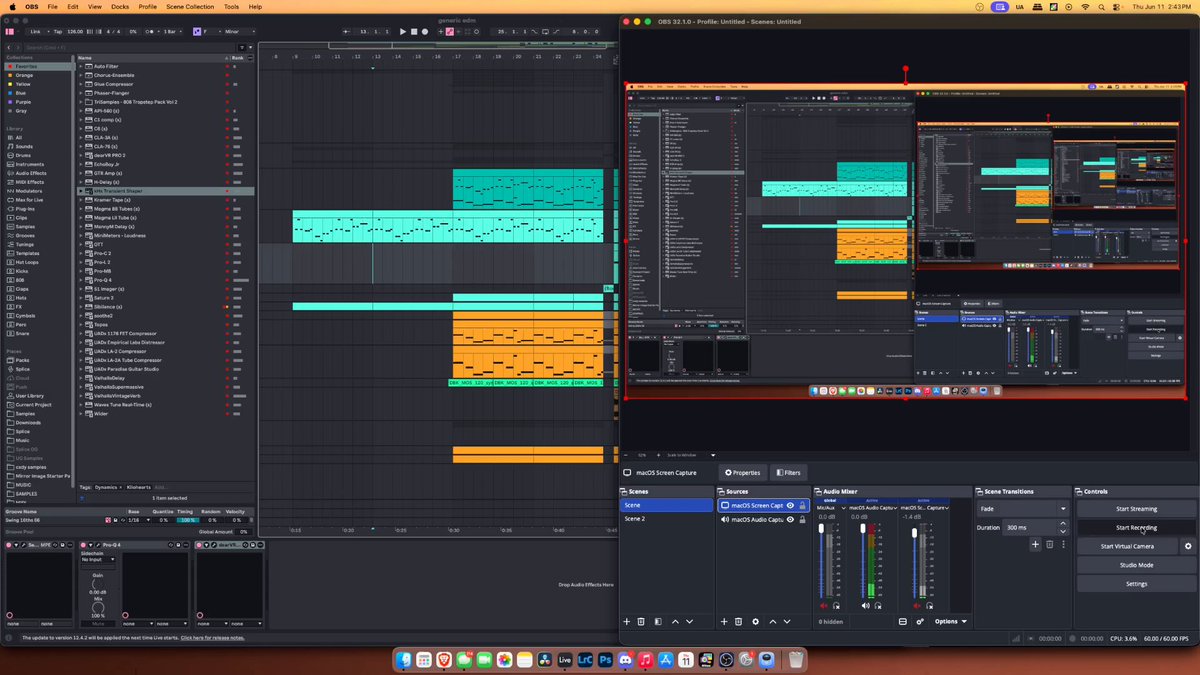Click Start Streaming in OBS Controls

(x=1136, y=508)
